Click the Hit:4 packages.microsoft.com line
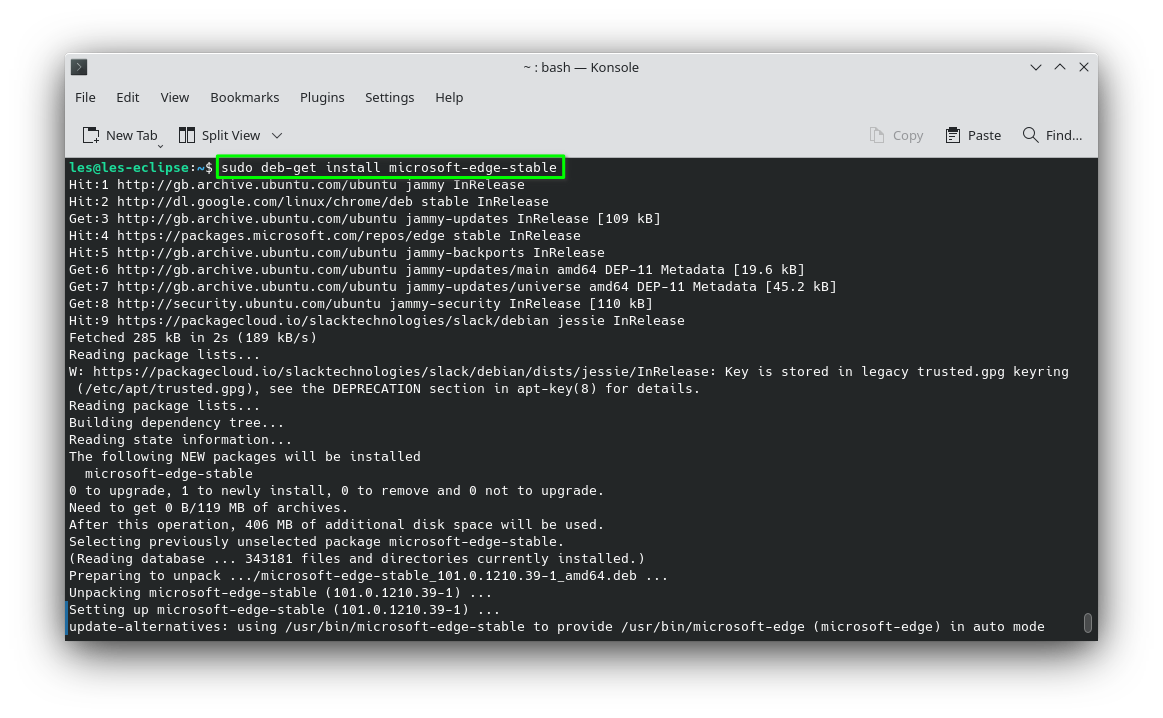The width and height of the screenshot is (1163, 718). coord(325,236)
